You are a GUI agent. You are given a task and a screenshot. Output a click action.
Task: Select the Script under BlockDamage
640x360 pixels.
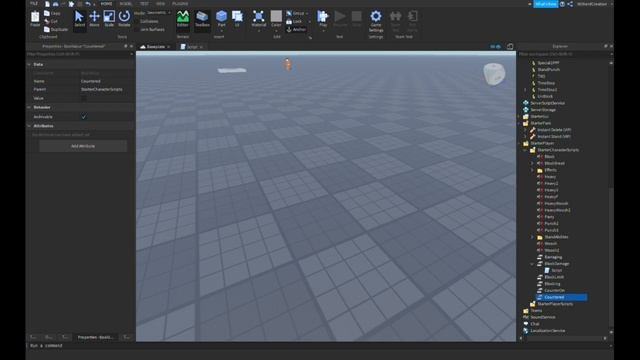[556, 271]
